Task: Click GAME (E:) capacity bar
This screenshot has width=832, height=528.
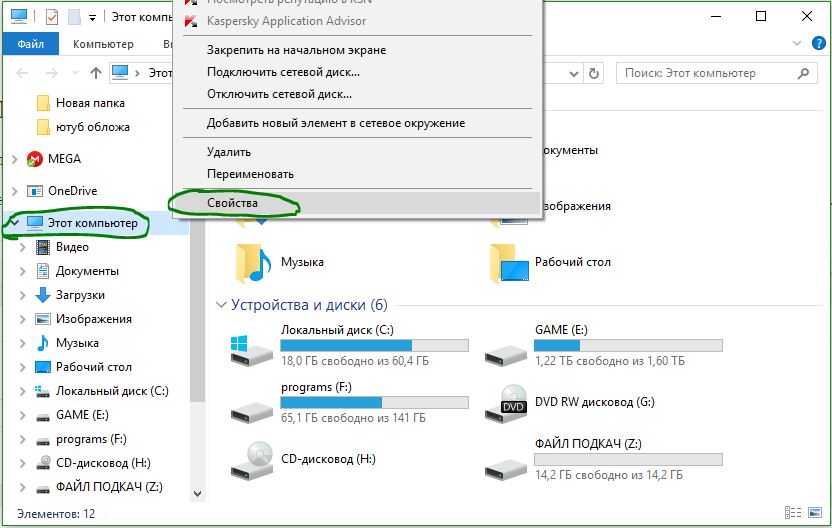Action: pyautogui.click(x=628, y=346)
